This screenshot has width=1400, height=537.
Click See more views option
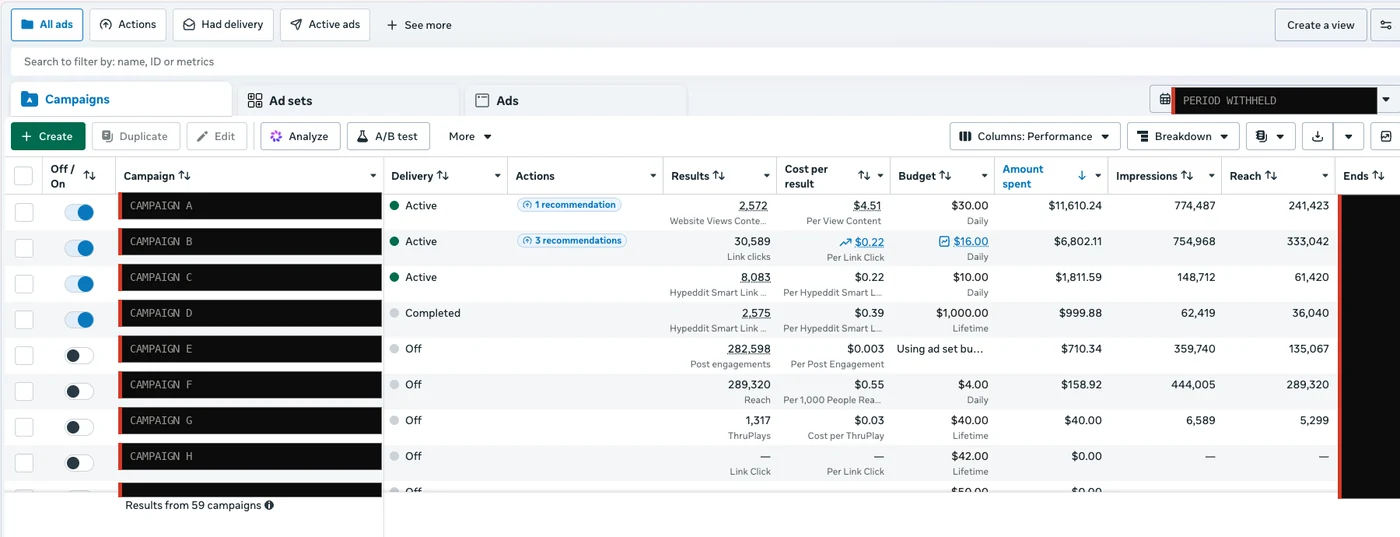(x=419, y=25)
